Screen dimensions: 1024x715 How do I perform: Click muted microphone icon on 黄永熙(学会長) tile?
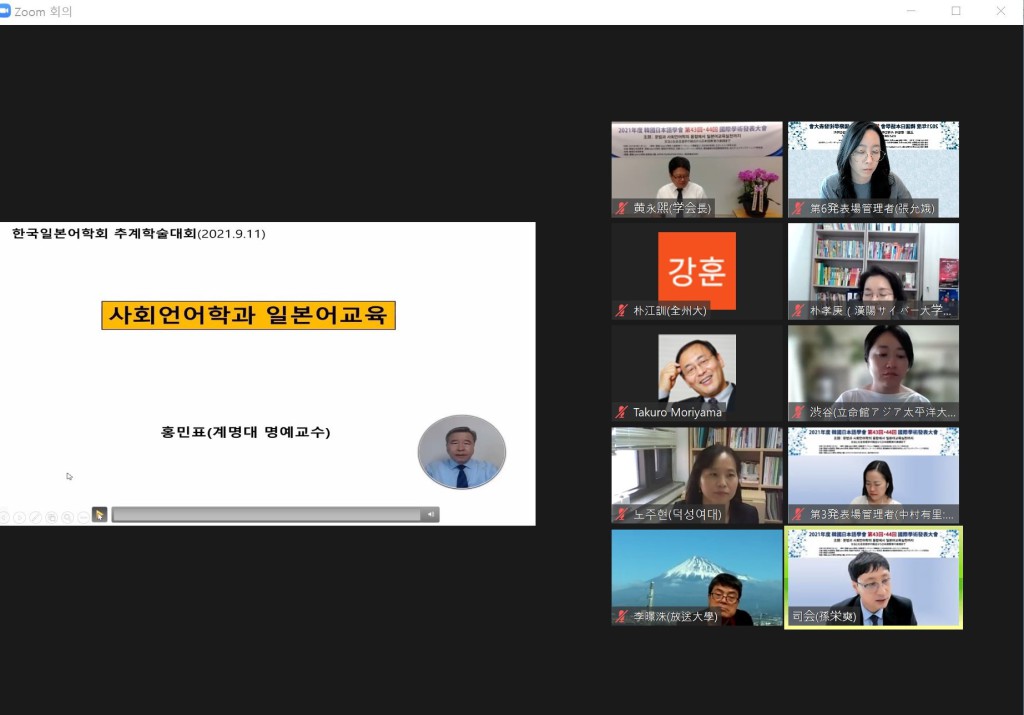[622, 208]
